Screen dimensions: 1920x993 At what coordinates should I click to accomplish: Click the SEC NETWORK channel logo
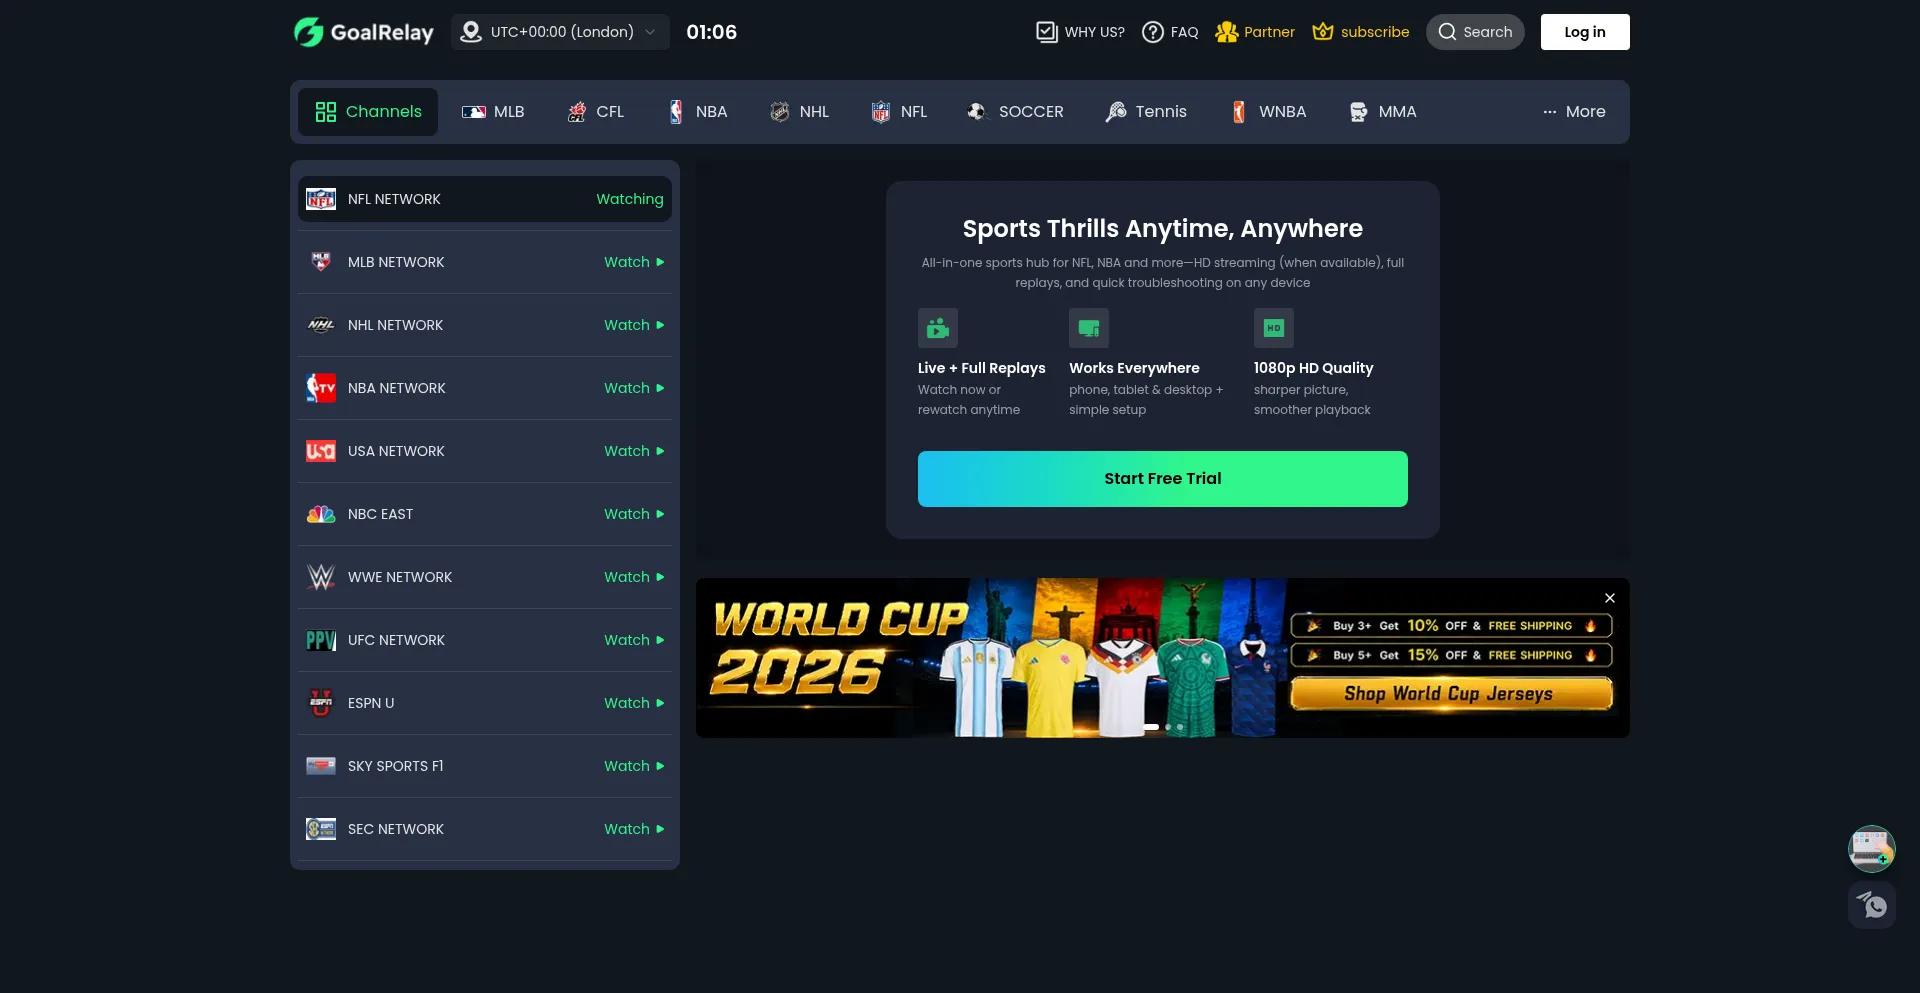(321, 829)
